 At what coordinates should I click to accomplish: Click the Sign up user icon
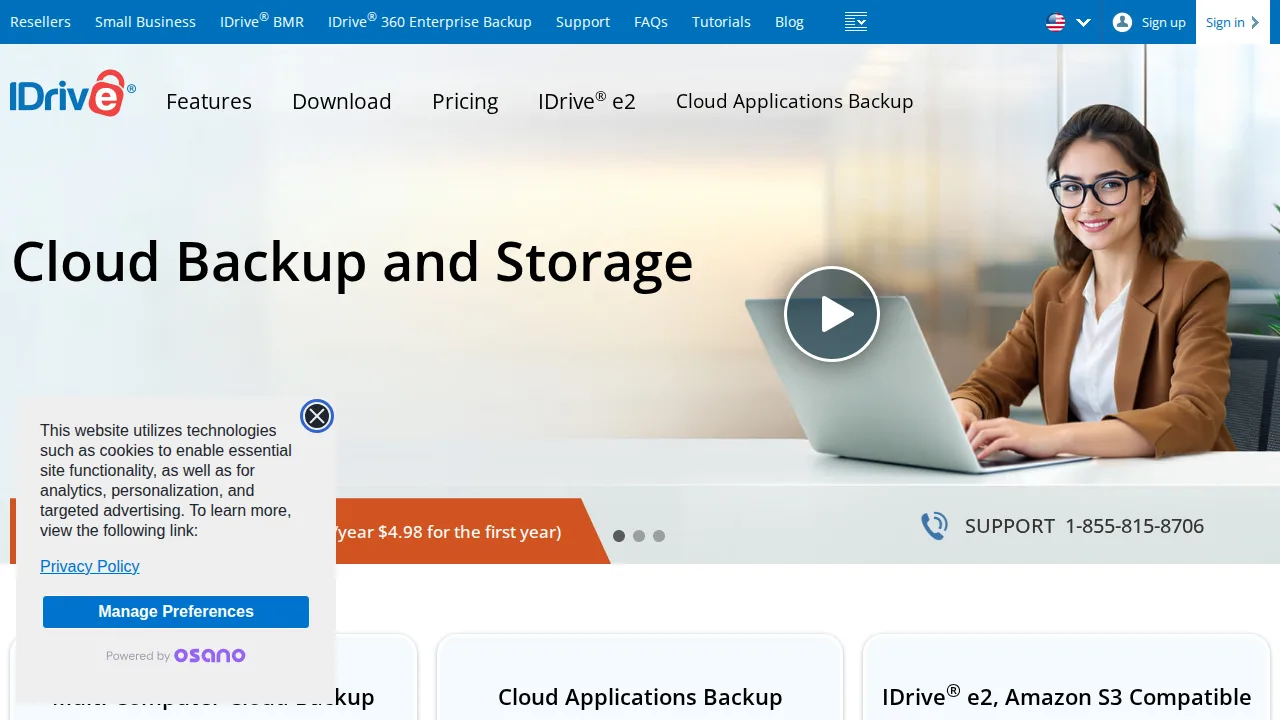1122,22
